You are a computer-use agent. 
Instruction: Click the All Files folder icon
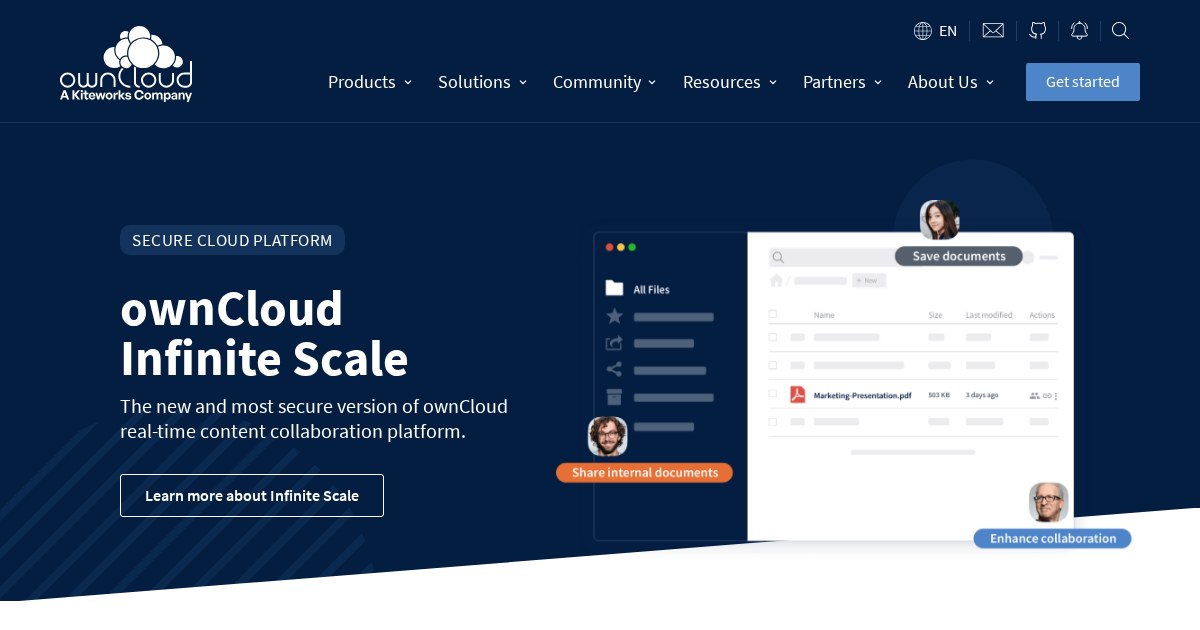[614, 288]
